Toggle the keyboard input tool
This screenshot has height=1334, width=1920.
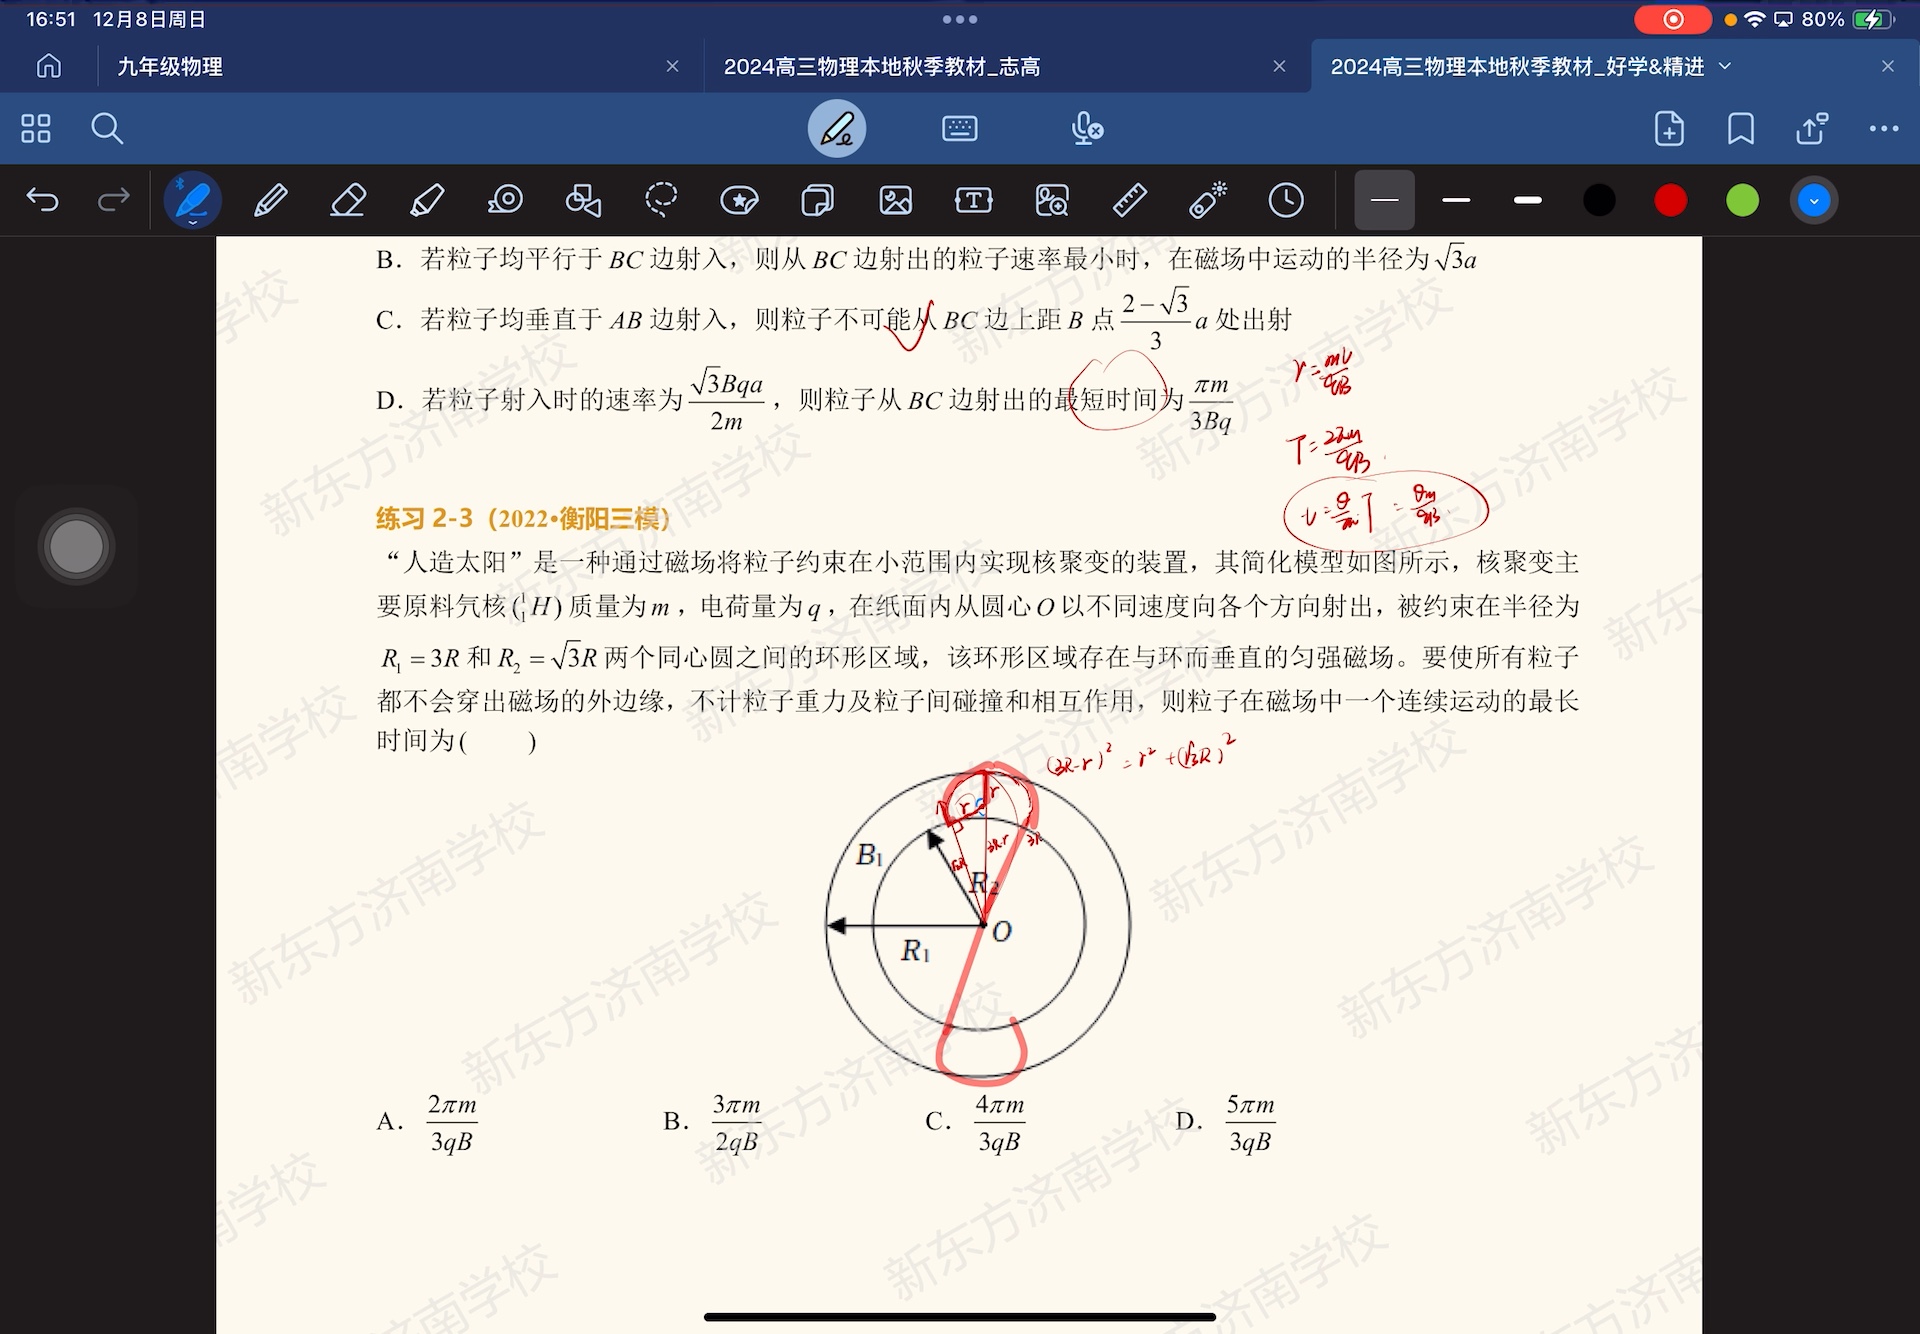click(960, 128)
